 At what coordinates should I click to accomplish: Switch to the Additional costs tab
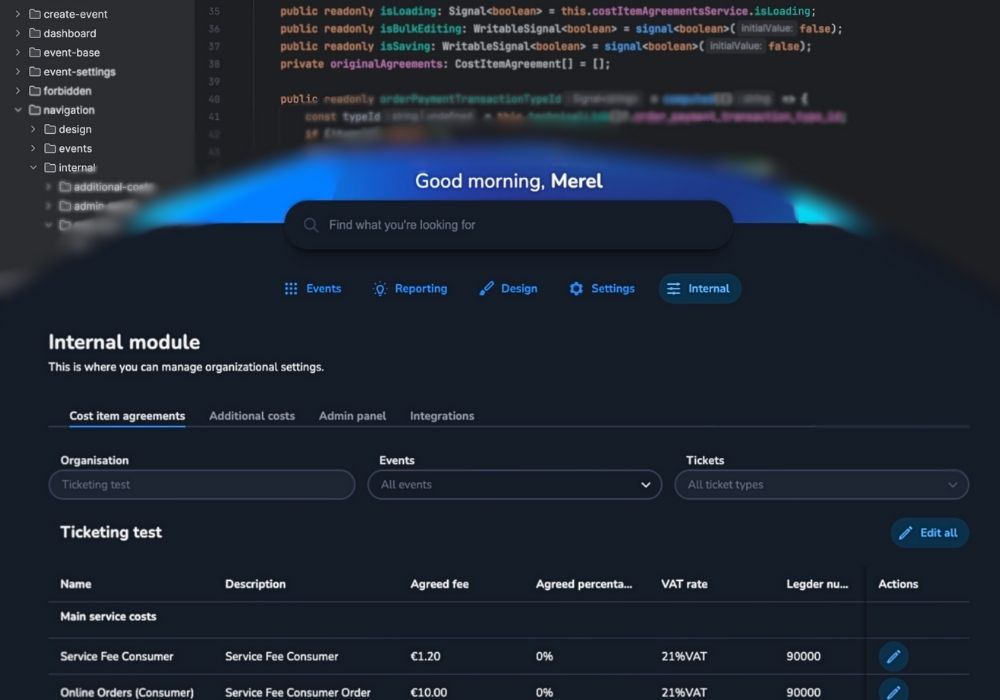(x=252, y=416)
